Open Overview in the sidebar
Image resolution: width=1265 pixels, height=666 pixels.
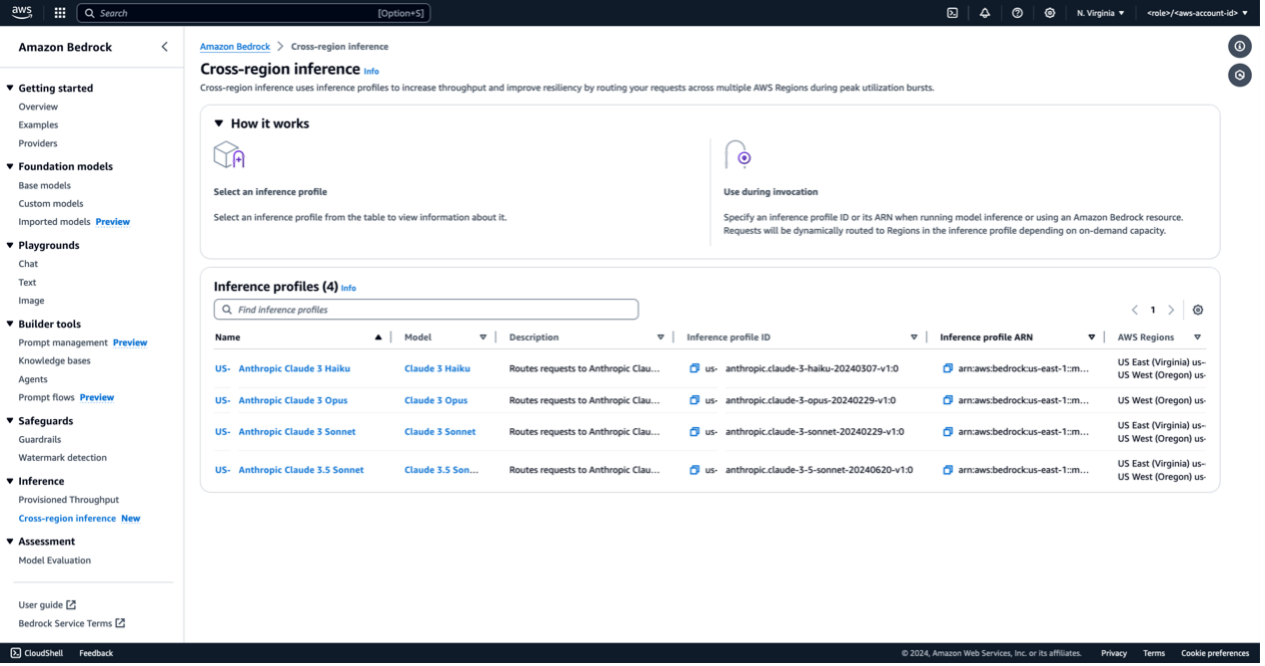pyautogui.click(x=38, y=107)
